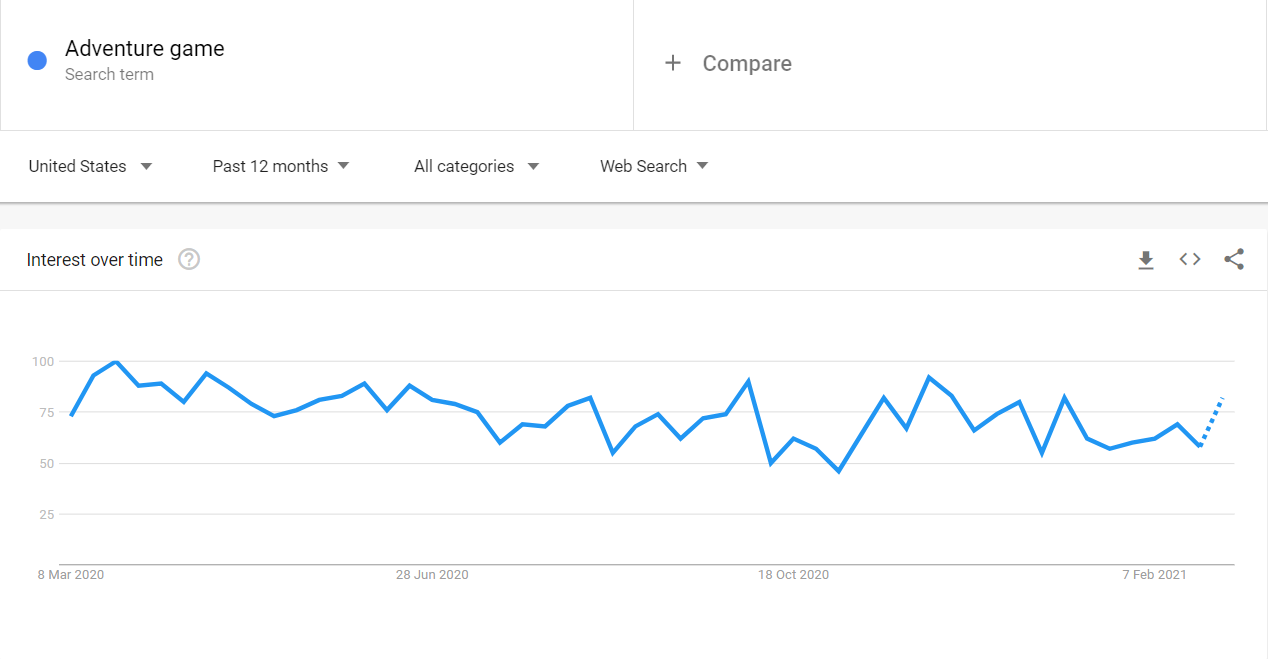This screenshot has width=1268, height=659.
Task: Click the Interest over time heading
Action: [x=95, y=260]
